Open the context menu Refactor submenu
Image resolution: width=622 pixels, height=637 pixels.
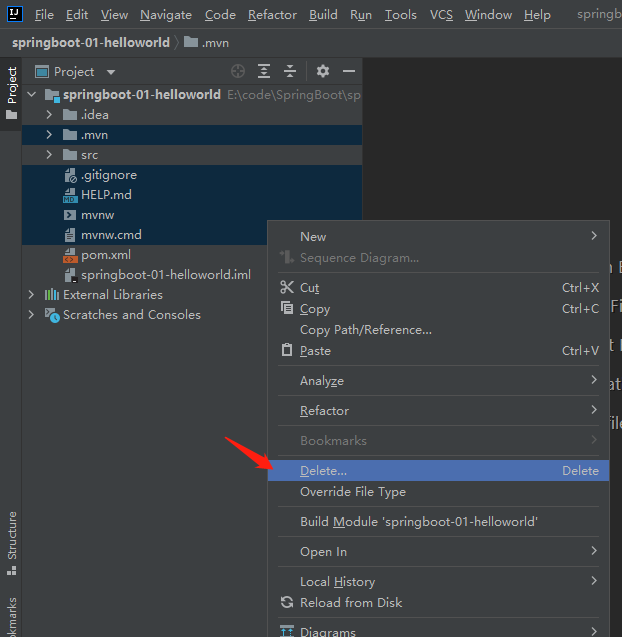(x=438, y=411)
